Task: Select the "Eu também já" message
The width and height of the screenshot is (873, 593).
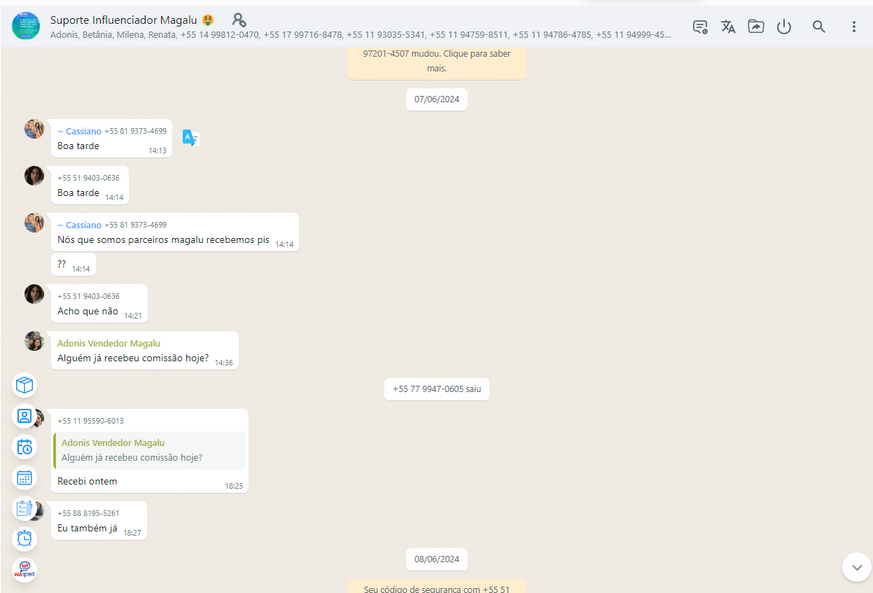Action: [87, 528]
